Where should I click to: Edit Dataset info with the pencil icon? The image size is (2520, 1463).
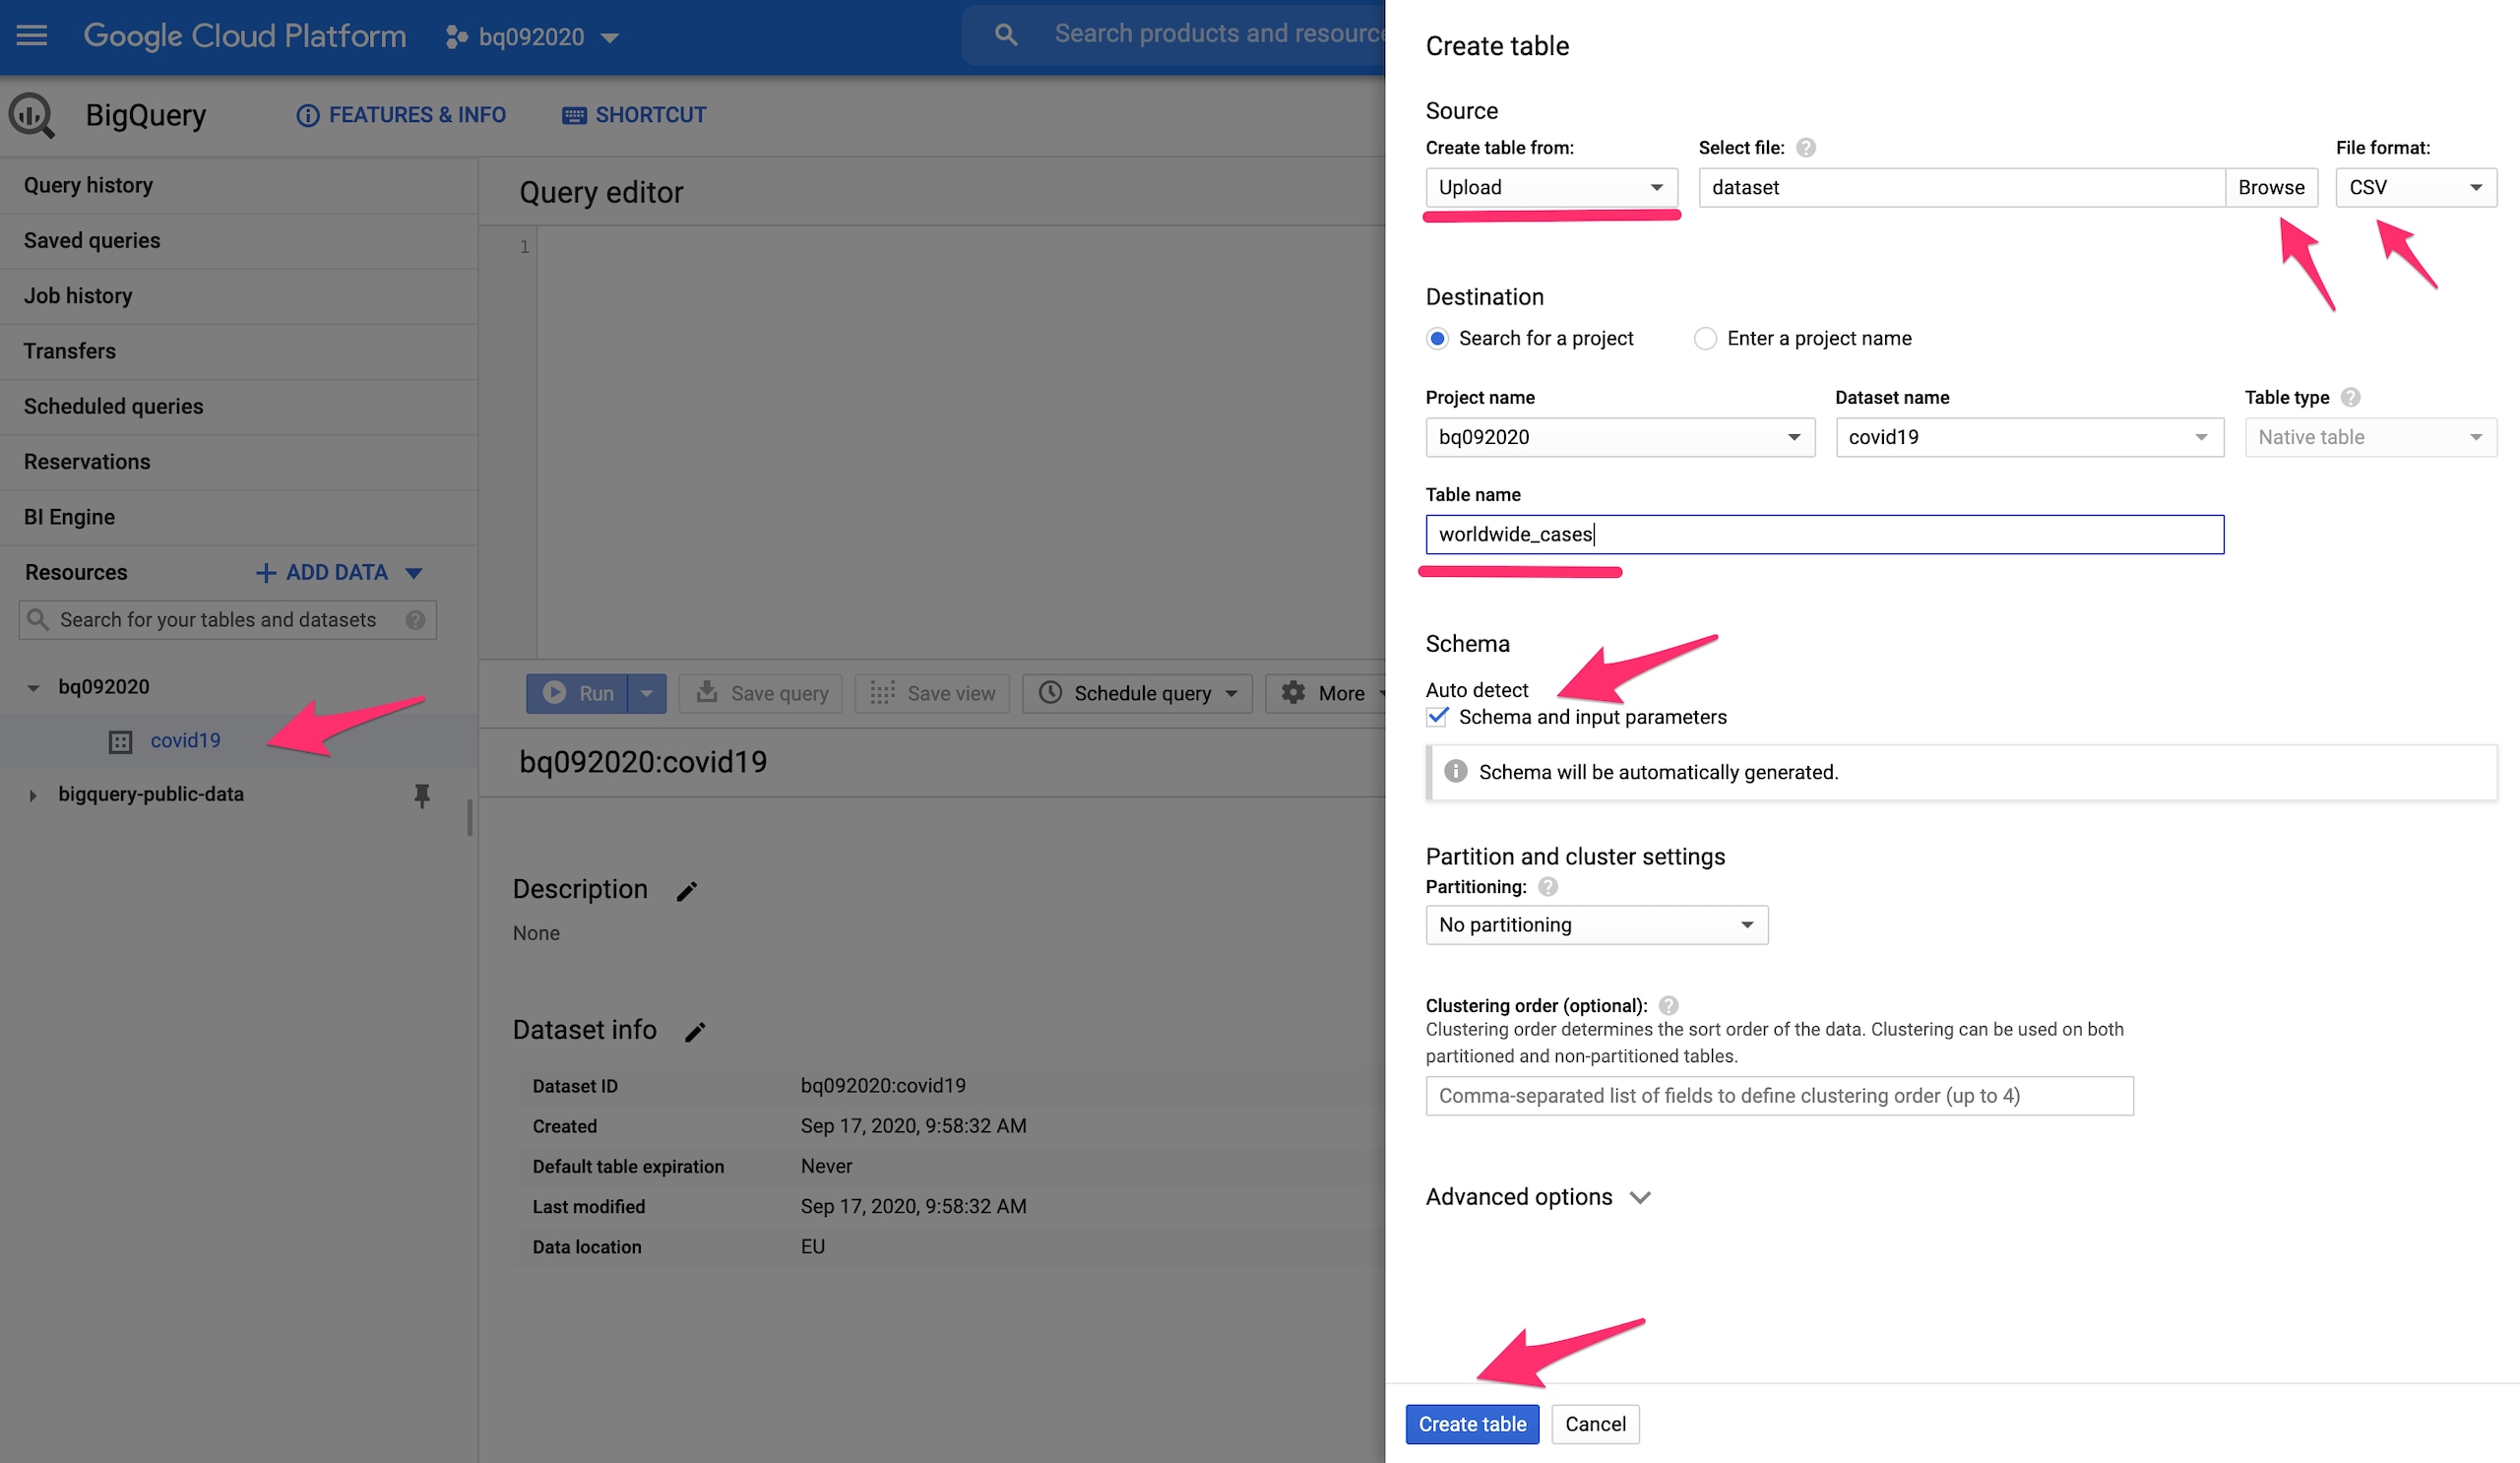[695, 1032]
